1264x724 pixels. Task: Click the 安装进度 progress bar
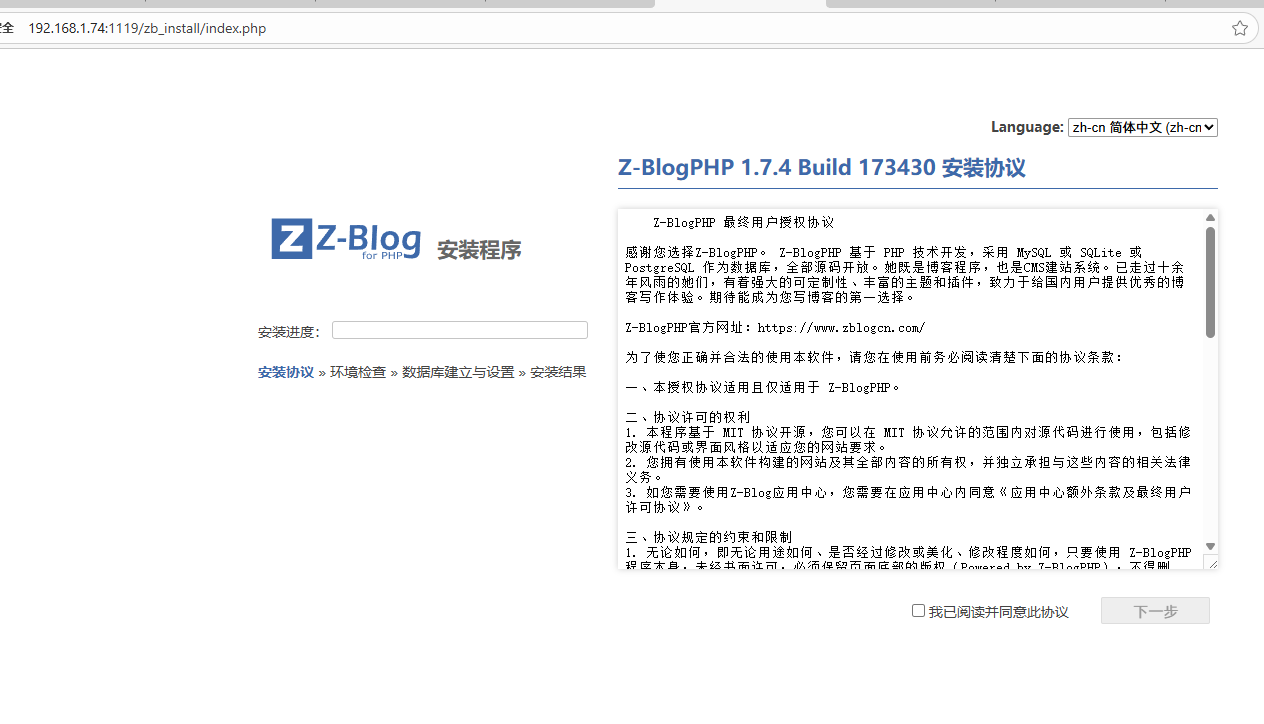460,330
